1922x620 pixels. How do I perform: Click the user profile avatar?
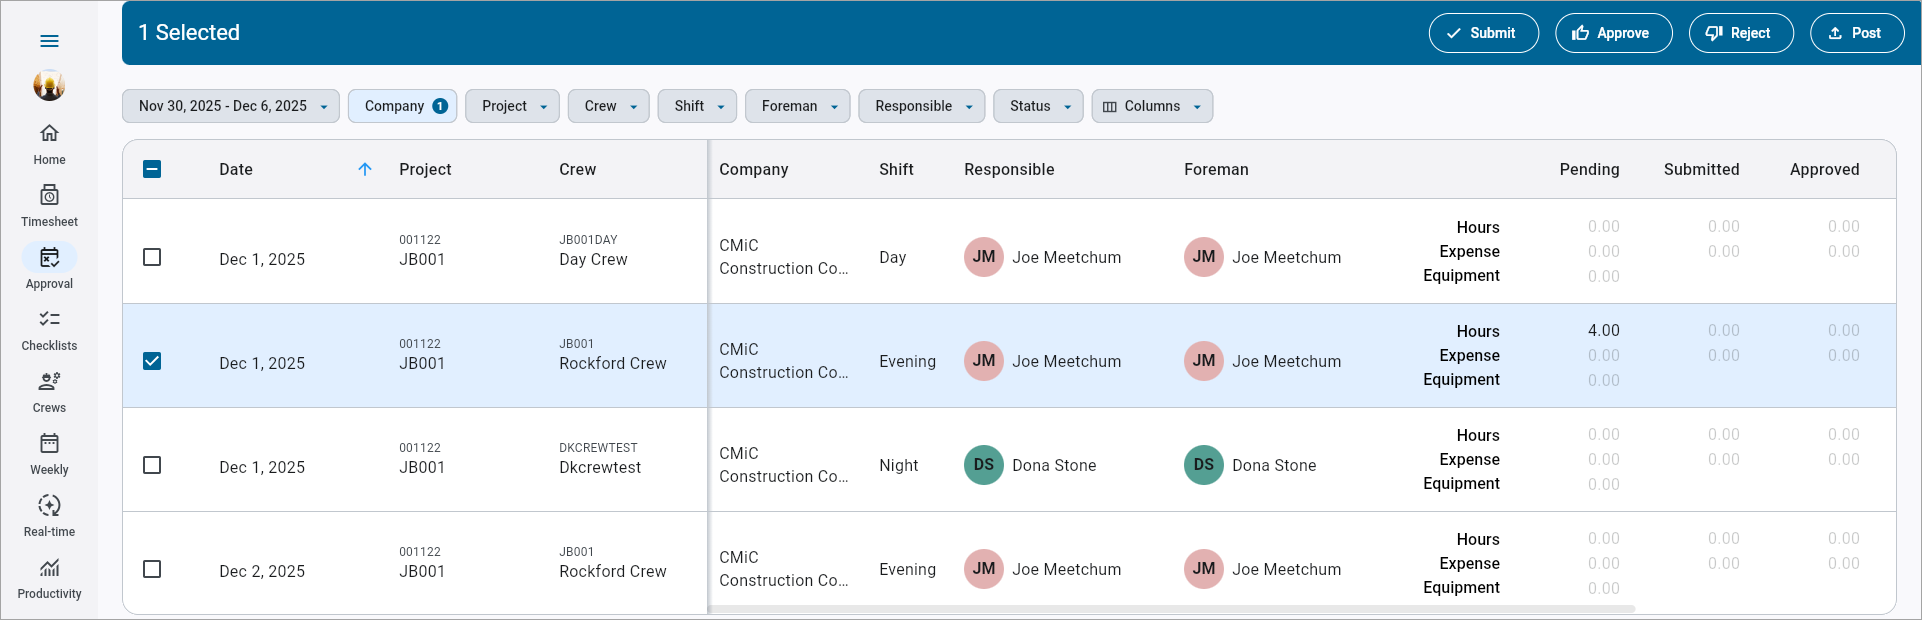(49, 85)
